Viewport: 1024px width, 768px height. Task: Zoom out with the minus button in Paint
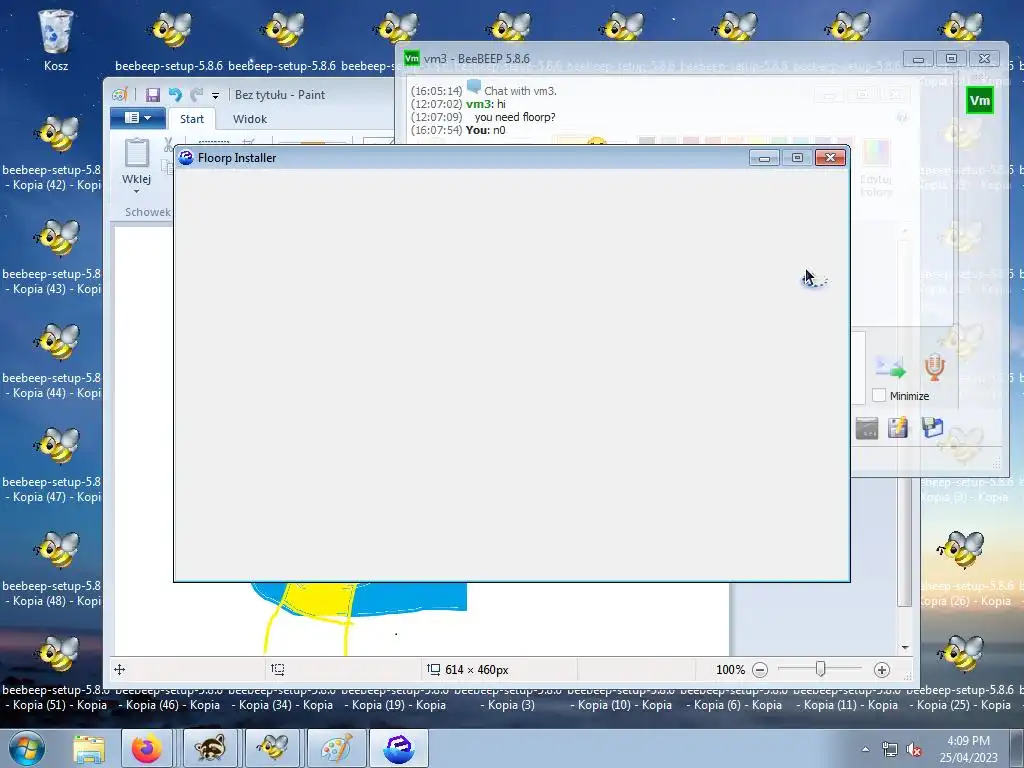click(x=760, y=669)
